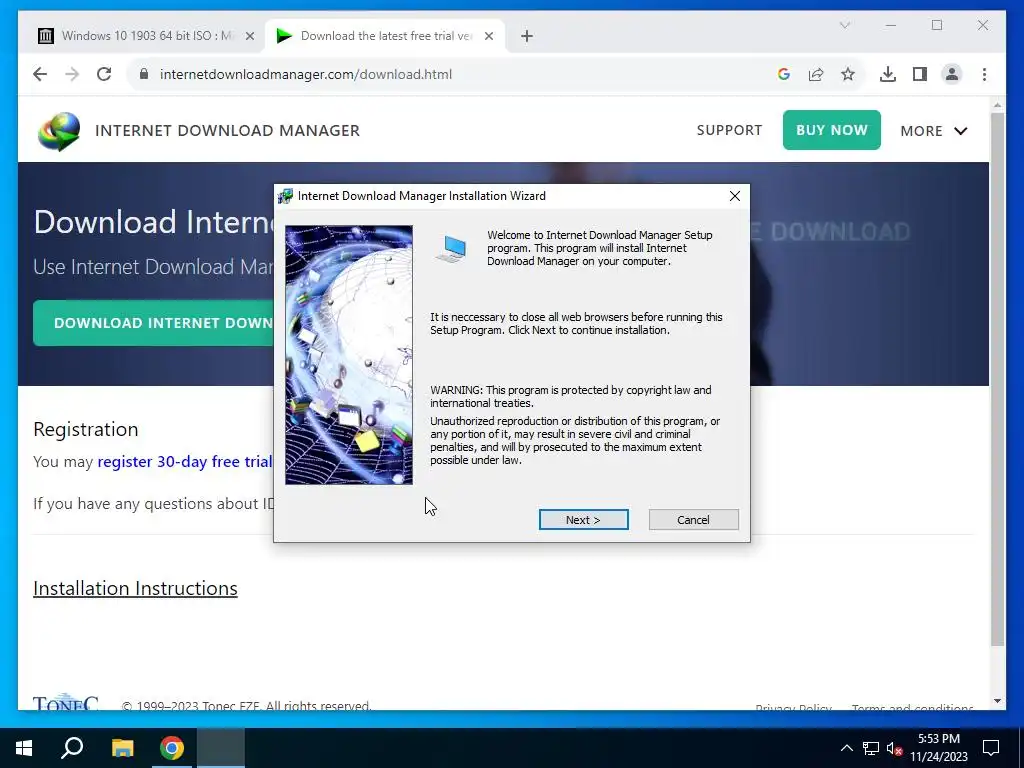
Task: Open Chrome downloads tray
Action: coord(888,74)
